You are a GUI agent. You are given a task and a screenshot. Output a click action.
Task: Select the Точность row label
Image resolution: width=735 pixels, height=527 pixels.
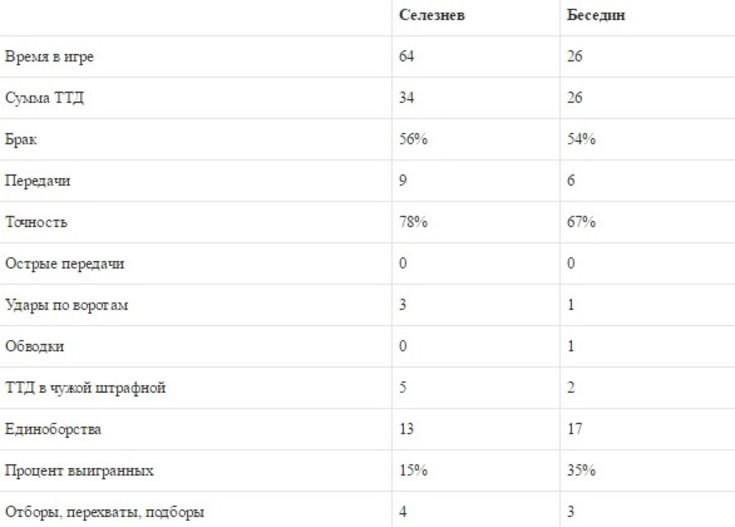click(36, 222)
